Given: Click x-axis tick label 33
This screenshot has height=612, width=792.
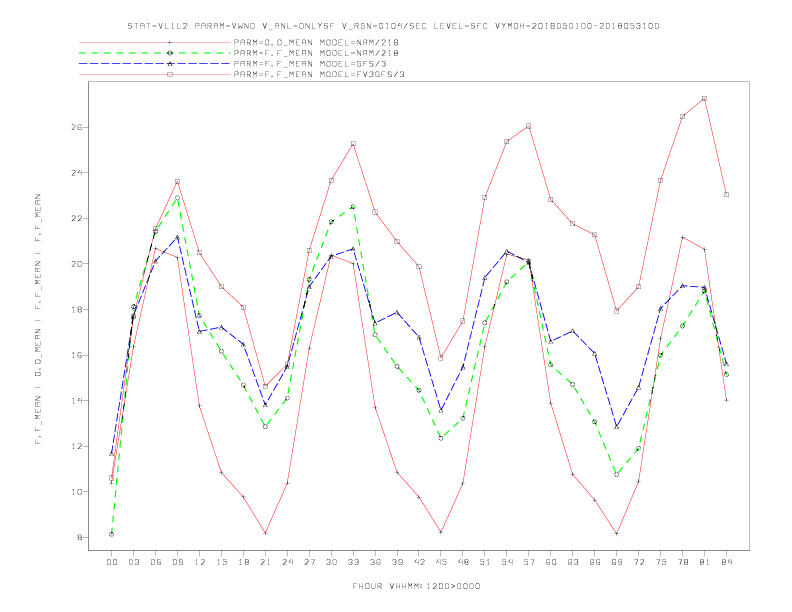Looking at the screenshot, I should click(x=353, y=562).
